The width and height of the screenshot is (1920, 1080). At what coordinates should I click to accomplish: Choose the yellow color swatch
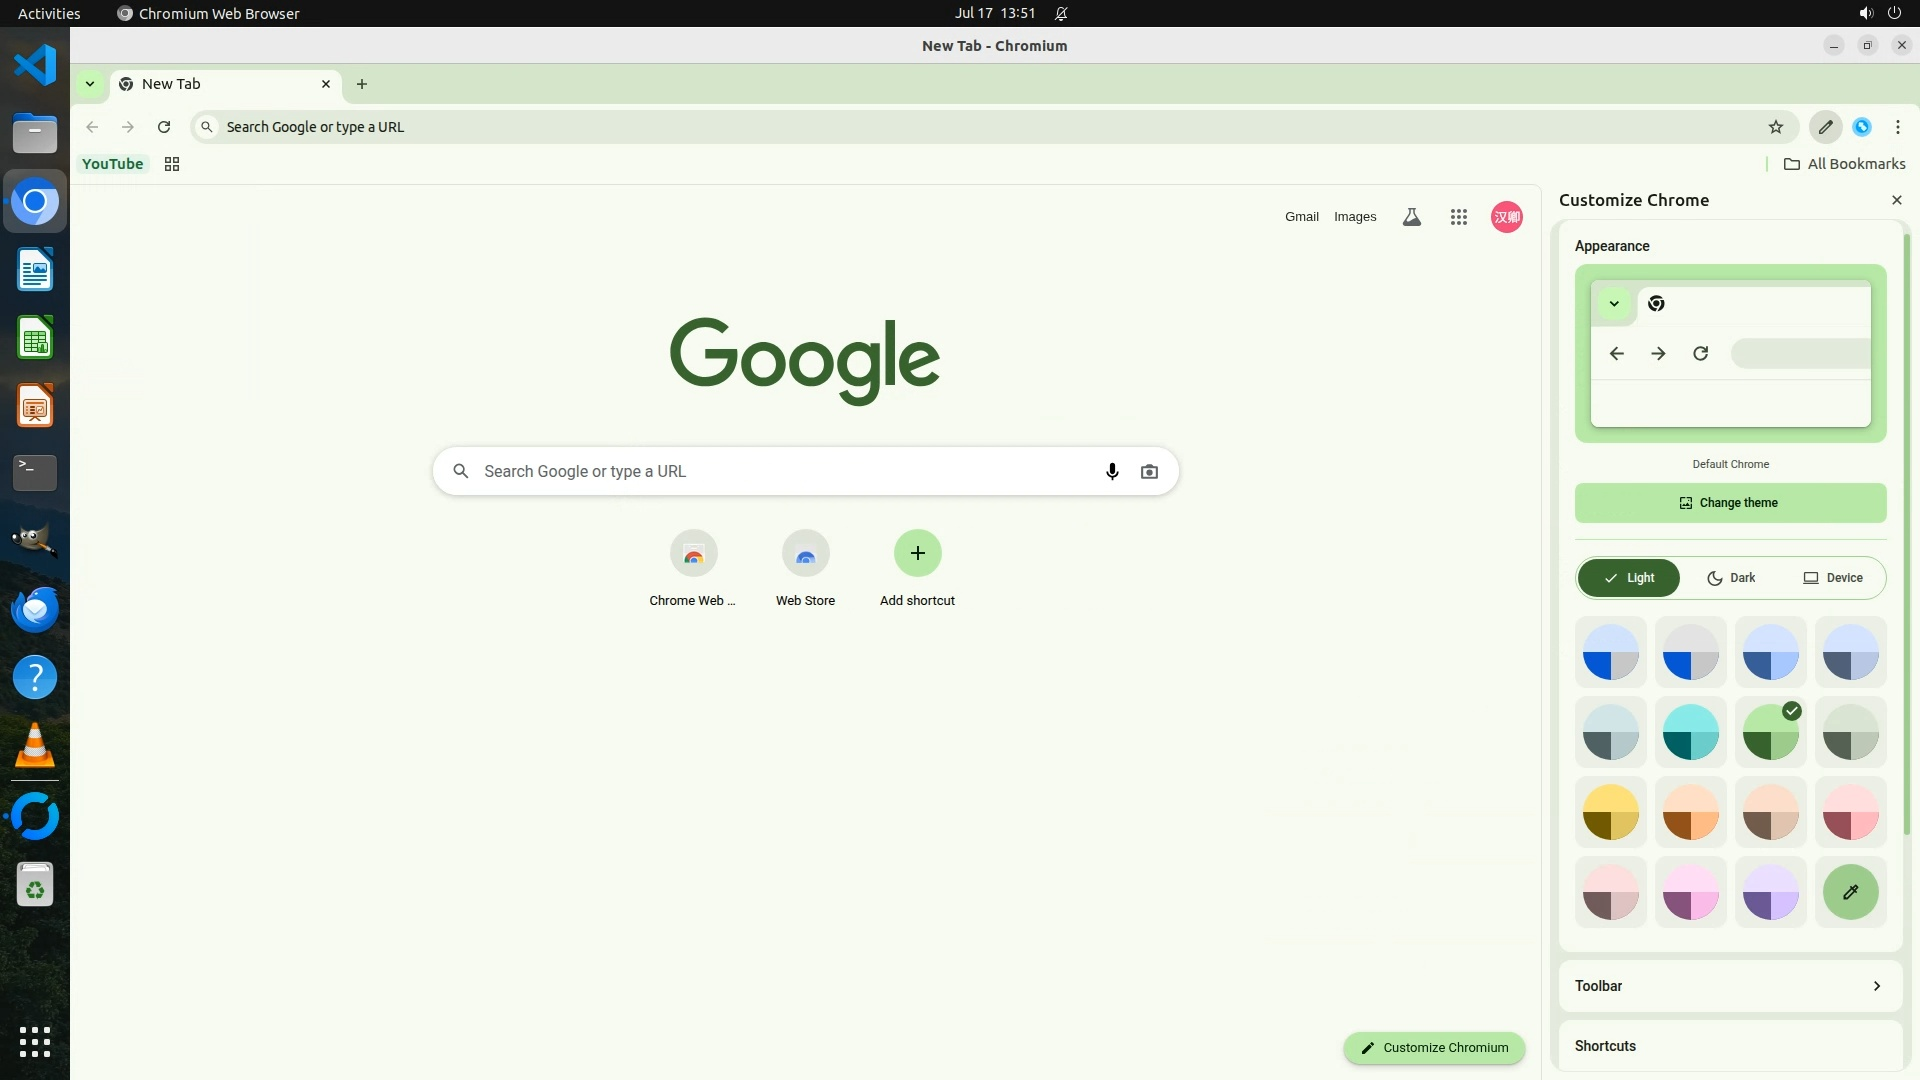point(1610,812)
